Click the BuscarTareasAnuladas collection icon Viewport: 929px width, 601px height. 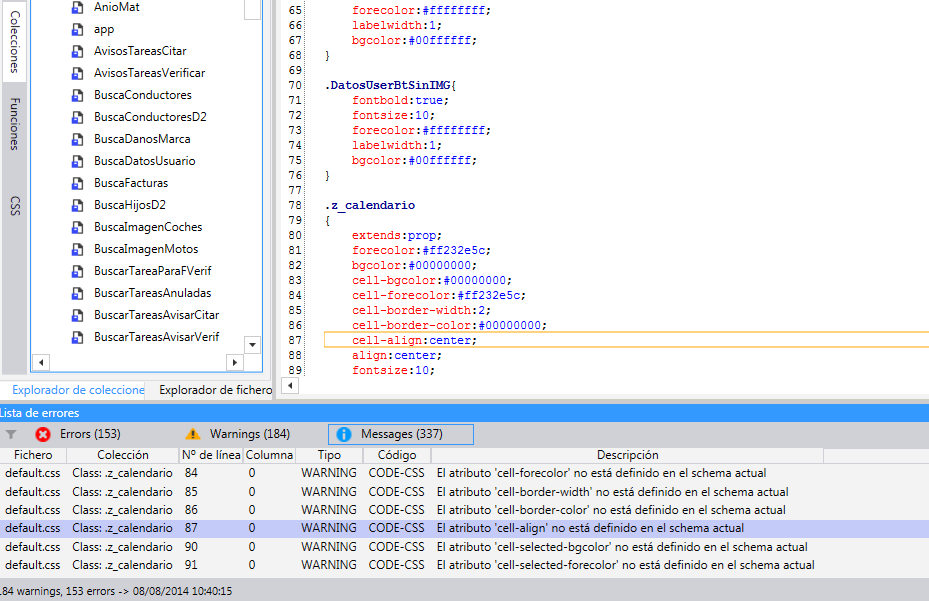click(x=77, y=293)
